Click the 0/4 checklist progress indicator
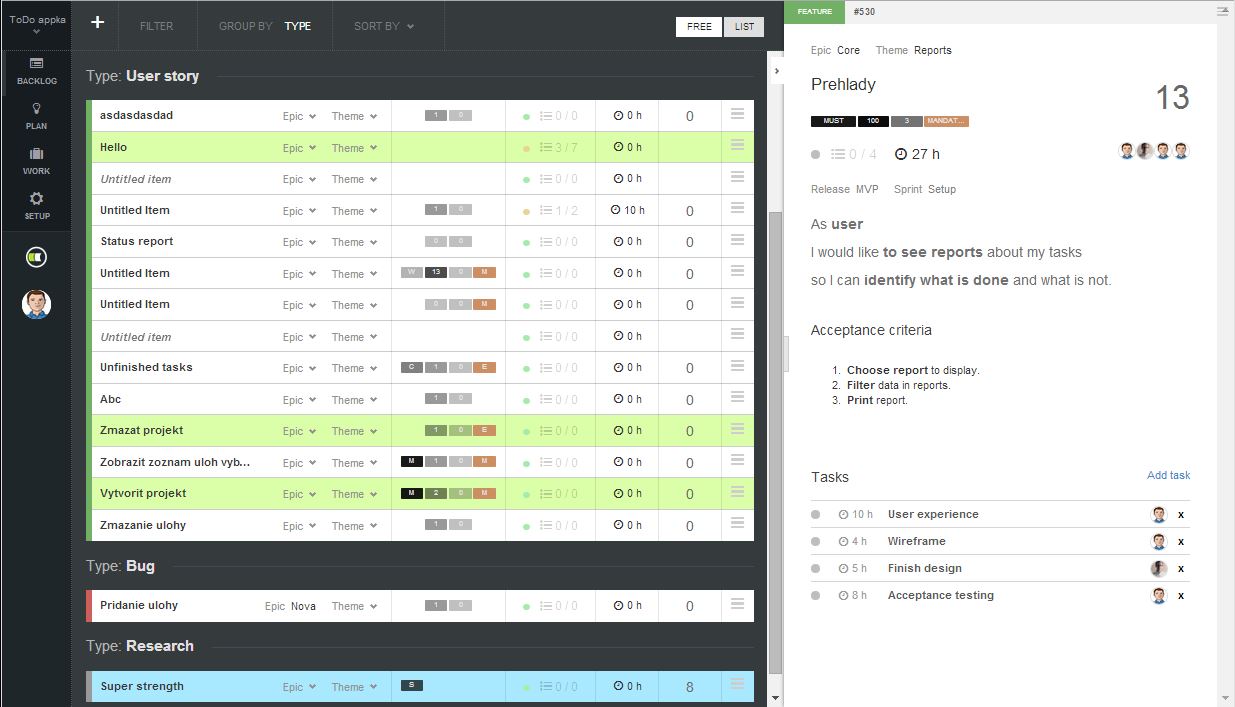1235x707 pixels. (844, 154)
